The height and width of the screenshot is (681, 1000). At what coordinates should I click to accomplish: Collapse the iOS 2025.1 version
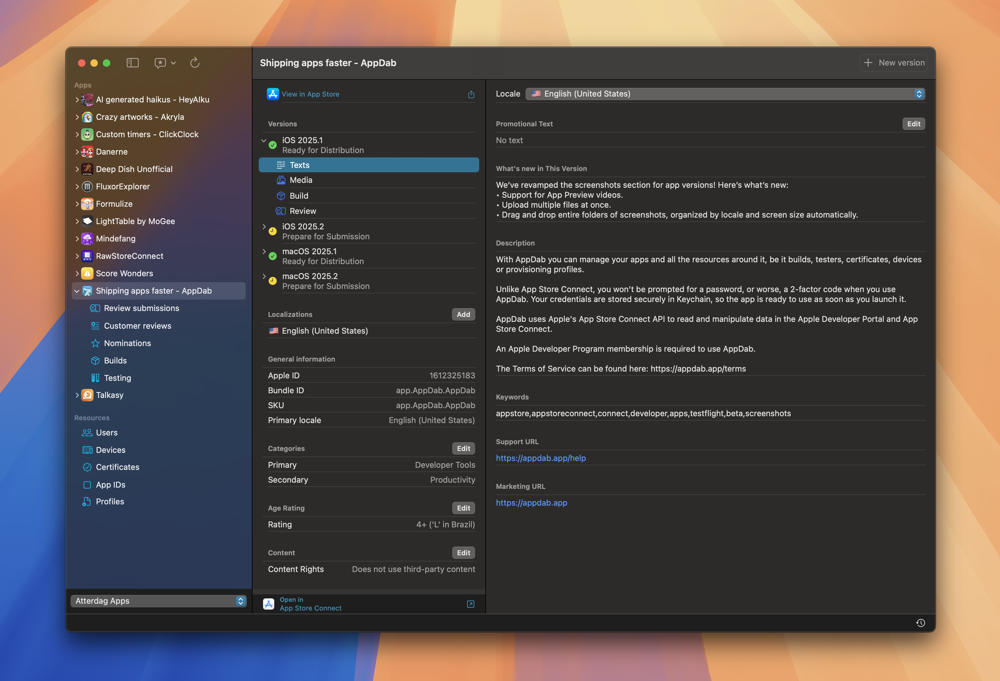264,140
